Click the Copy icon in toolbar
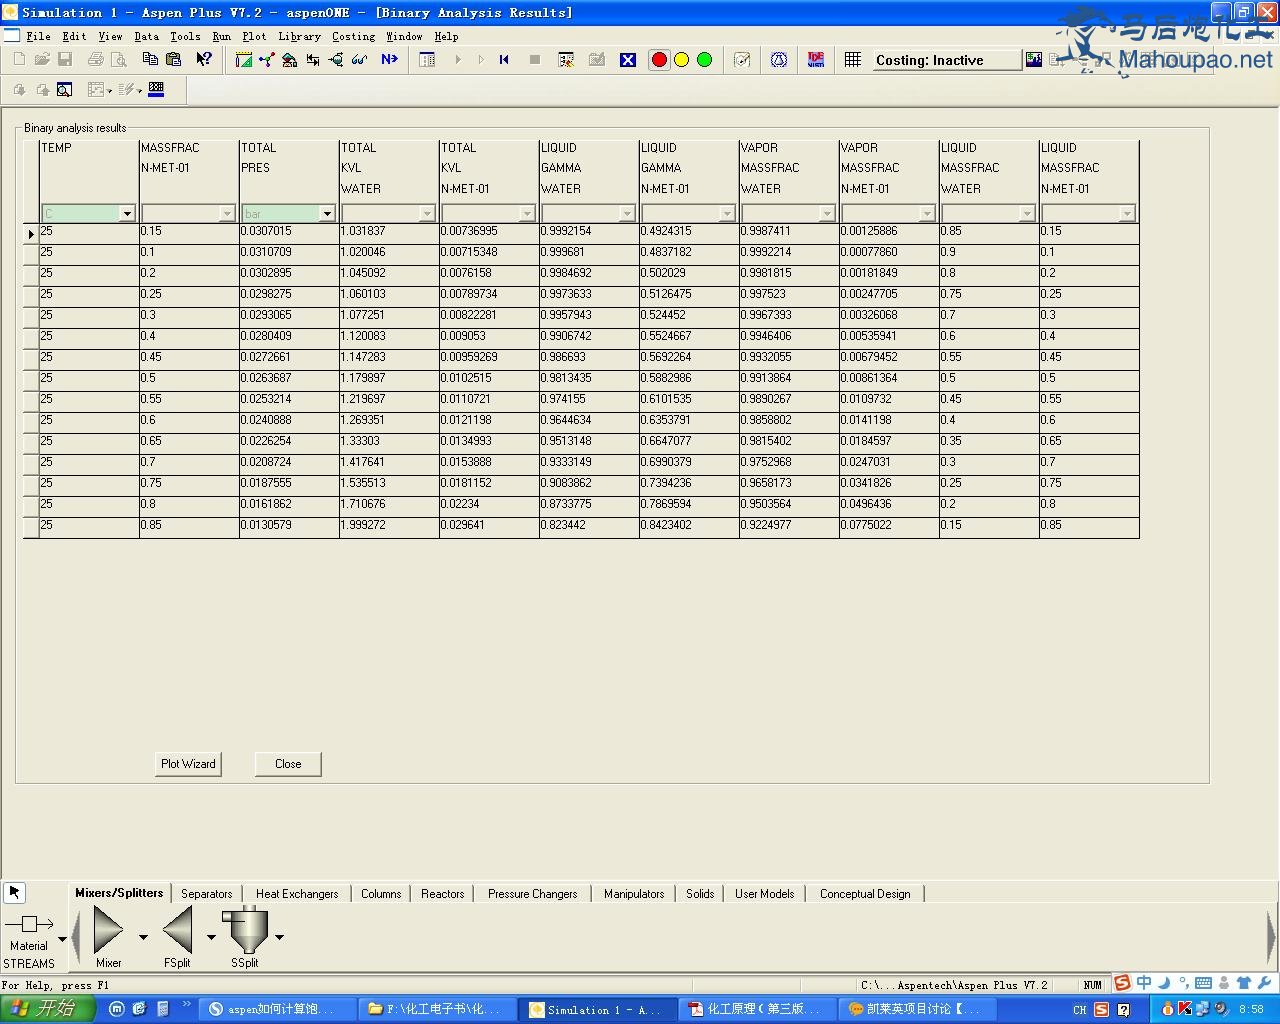The height and width of the screenshot is (1024, 1280). click(150, 60)
